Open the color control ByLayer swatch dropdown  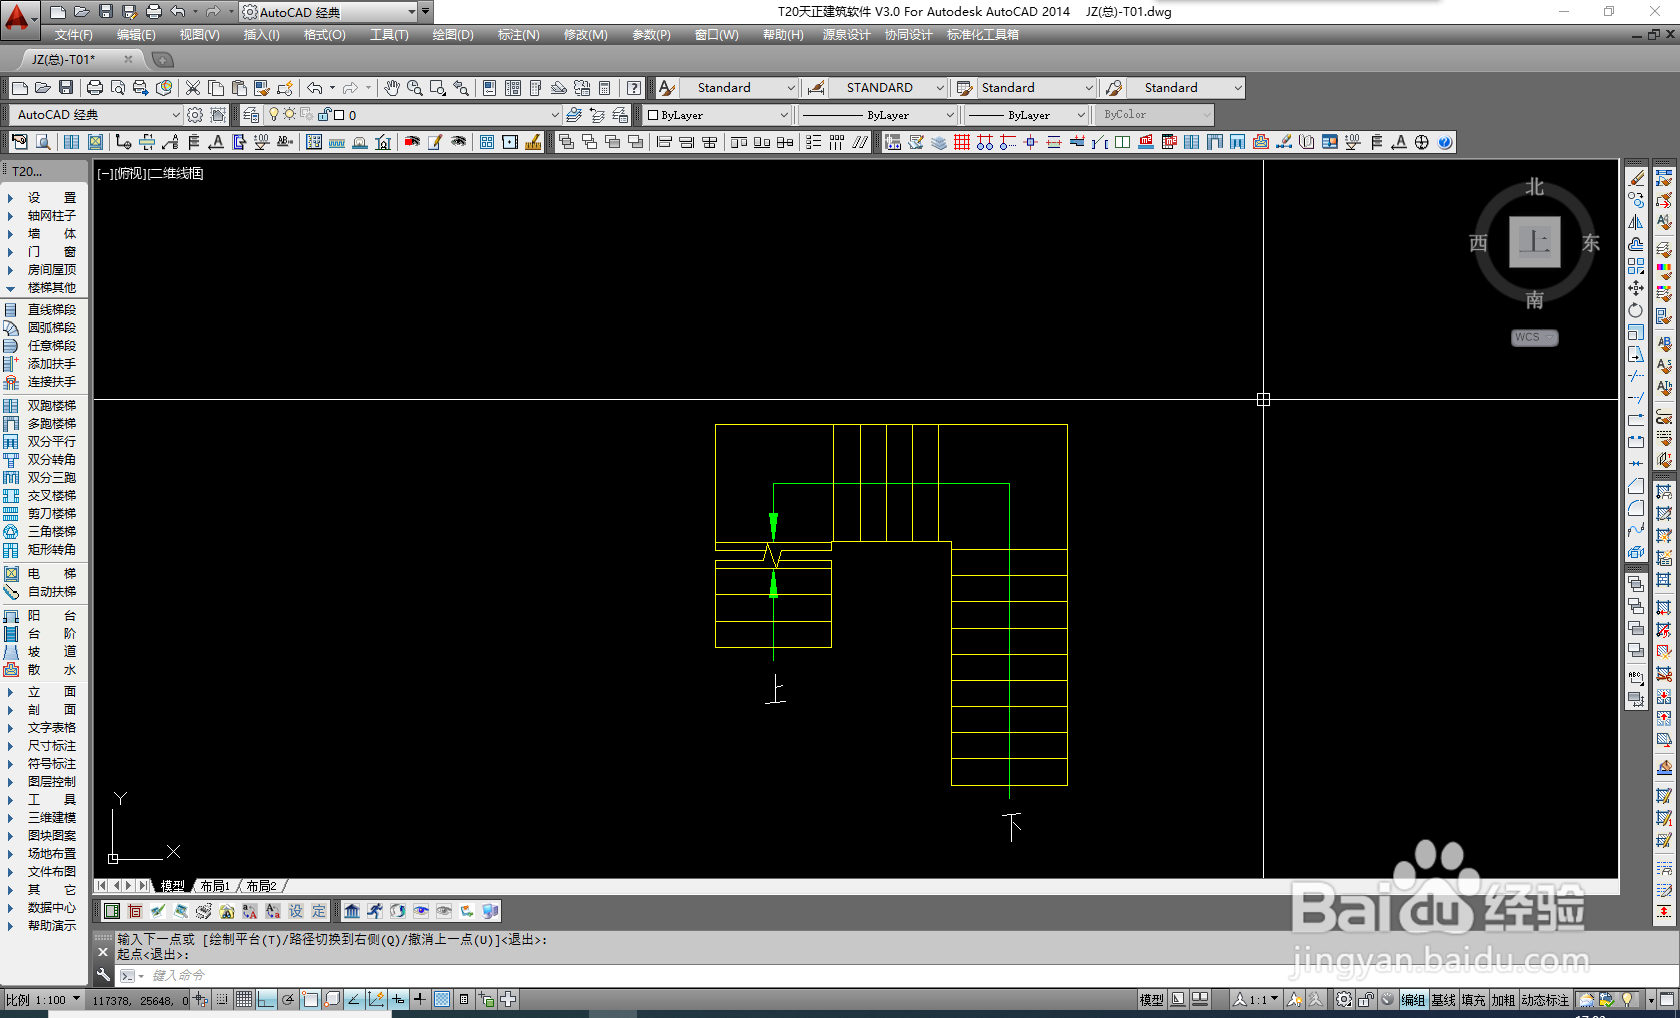click(x=717, y=115)
